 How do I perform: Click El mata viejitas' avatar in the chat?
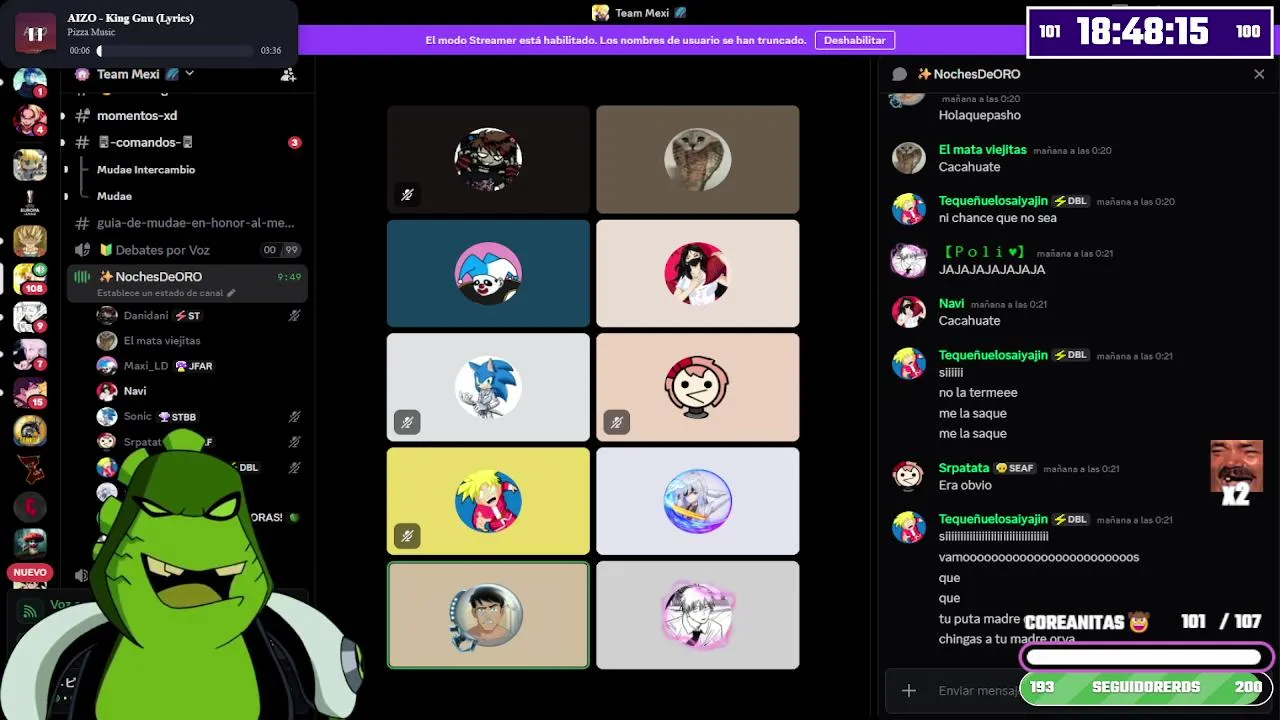click(x=909, y=158)
